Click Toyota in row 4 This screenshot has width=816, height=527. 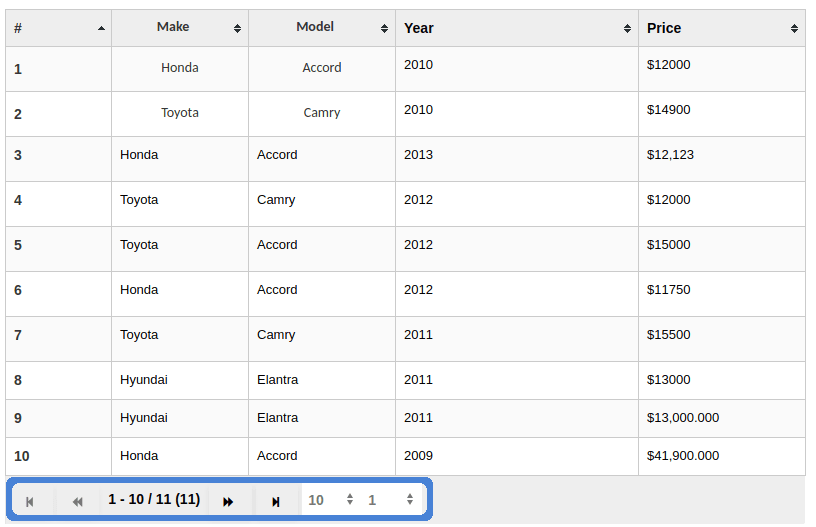[139, 200]
